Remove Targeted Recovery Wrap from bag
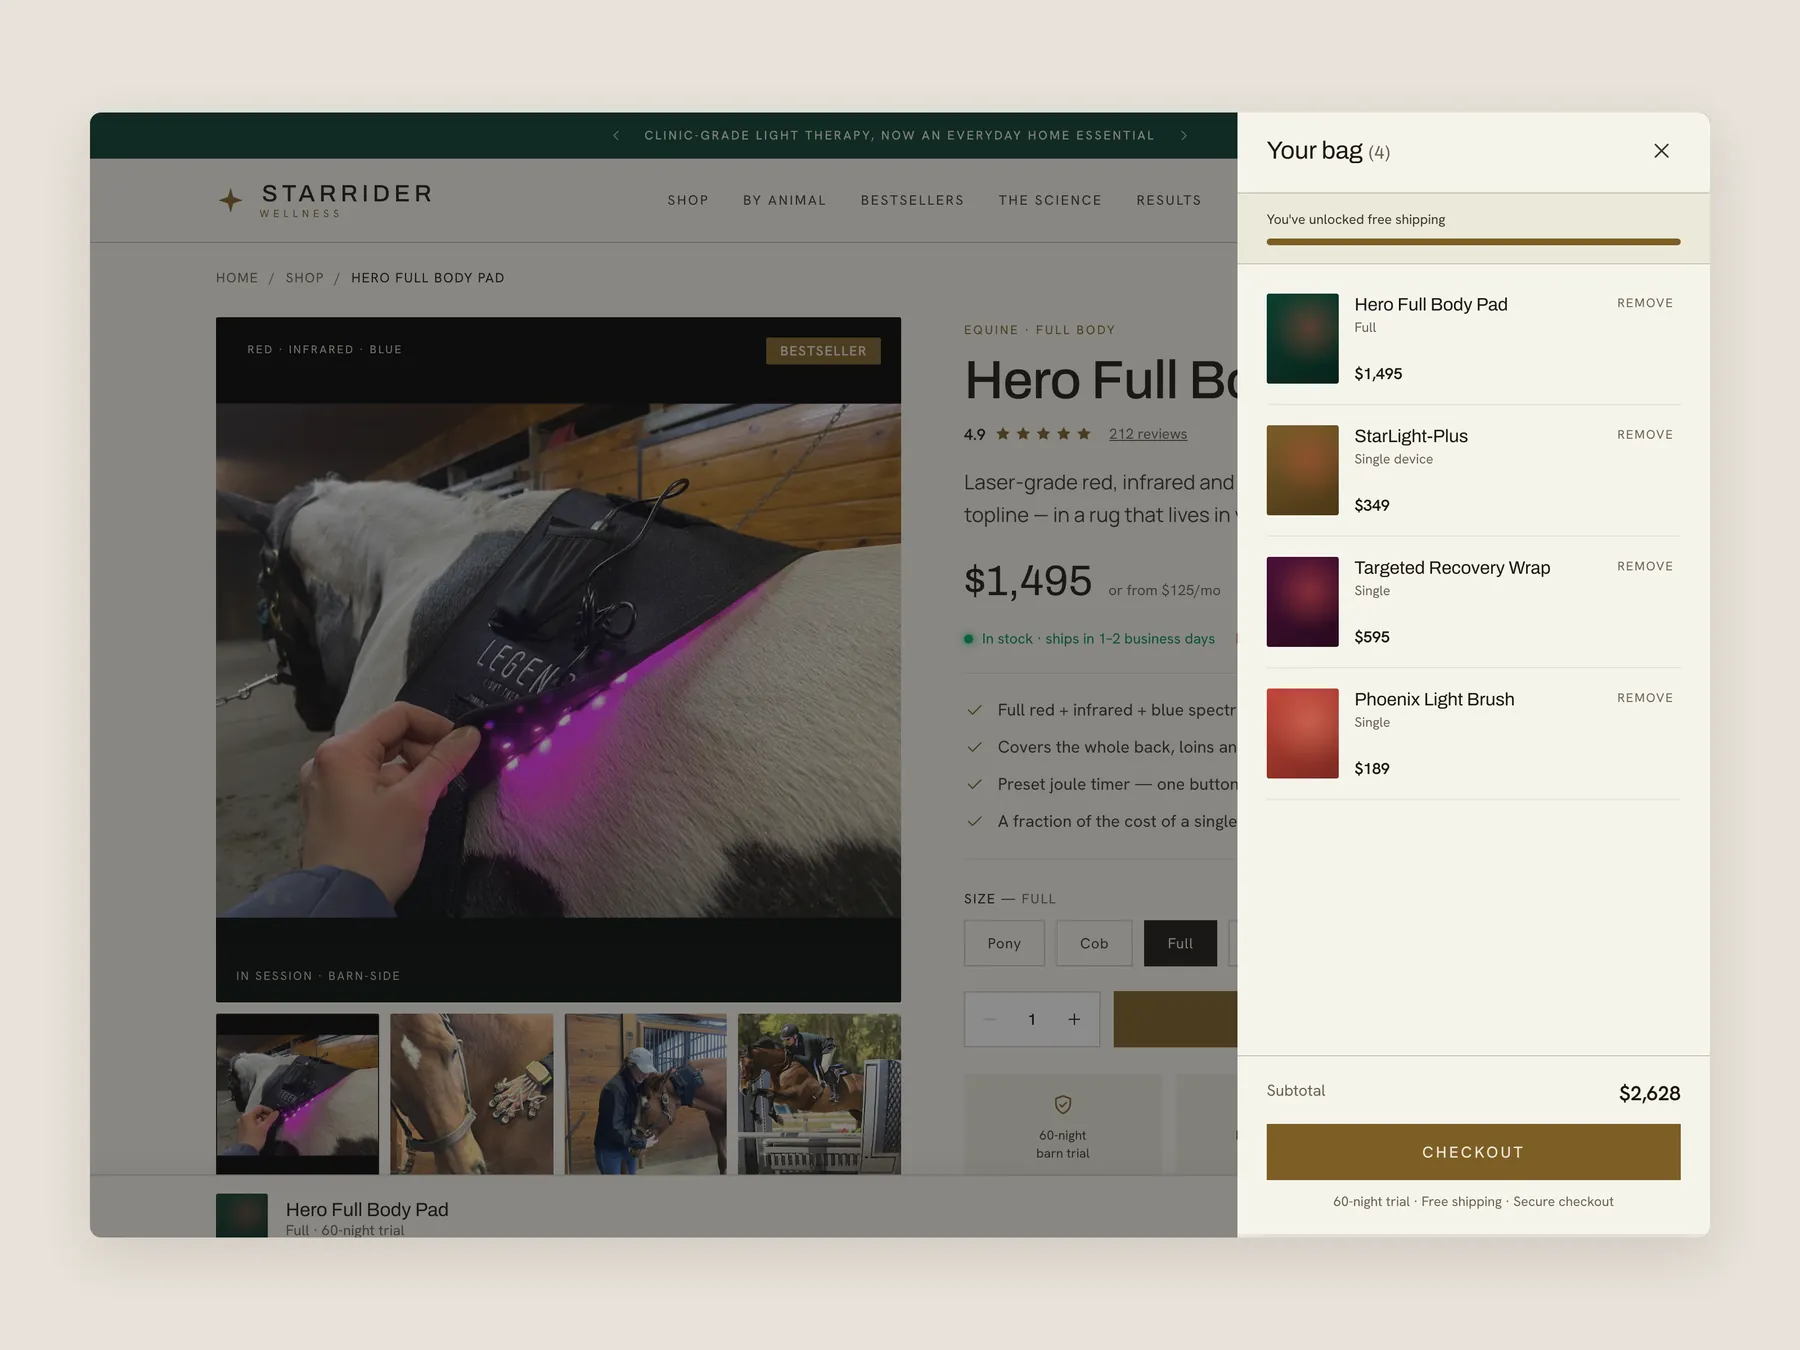This screenshot has width=1800, height=1350. (1645, 566)
